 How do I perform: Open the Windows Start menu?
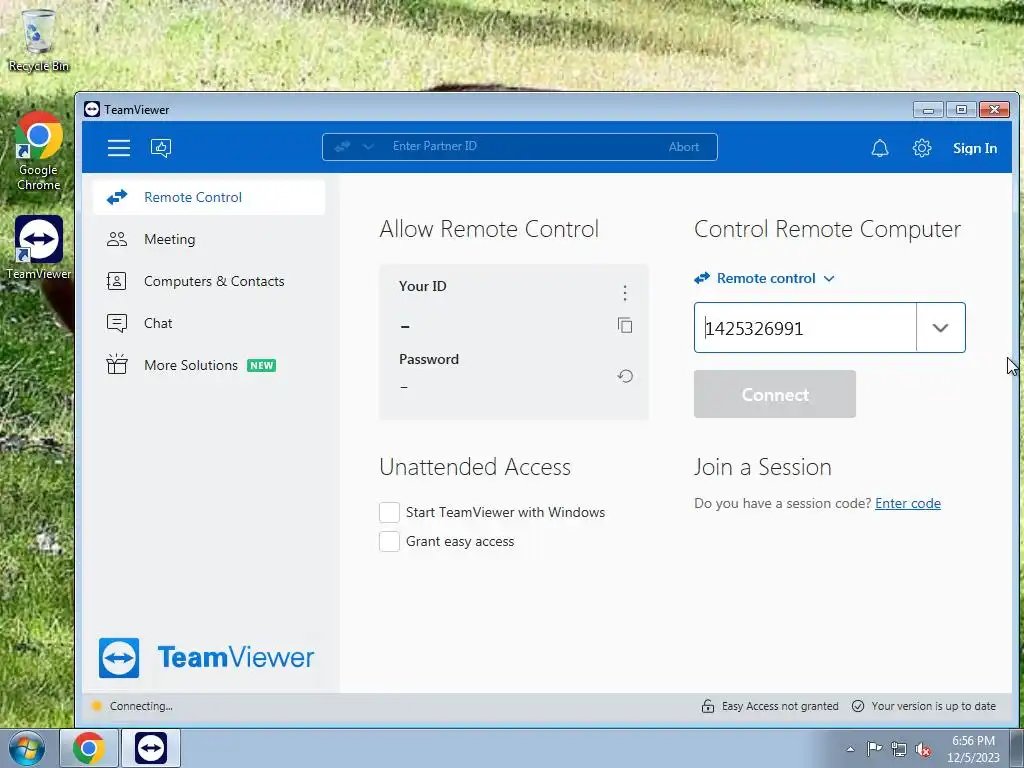pyautogui.click(x=26, y=748)
